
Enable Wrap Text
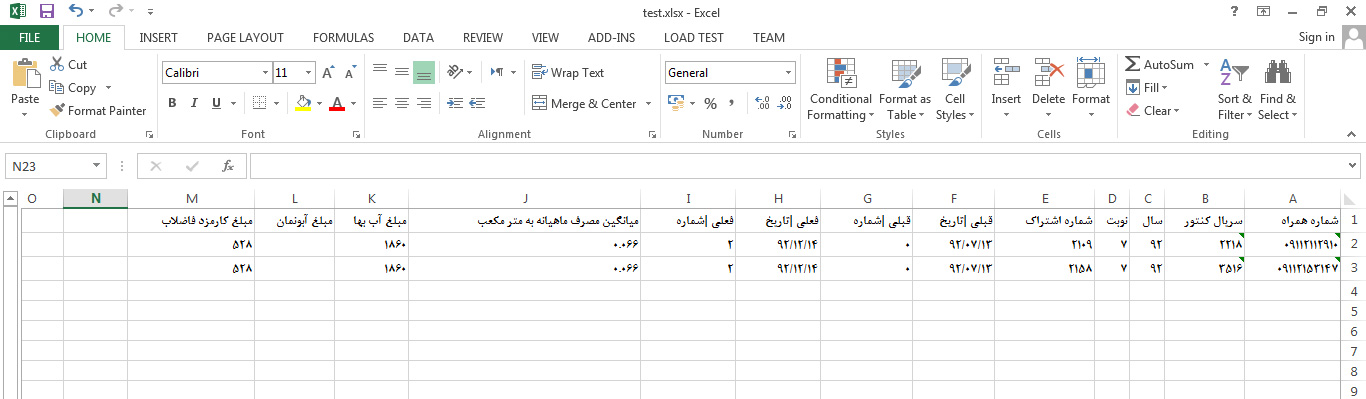(568, 72)
